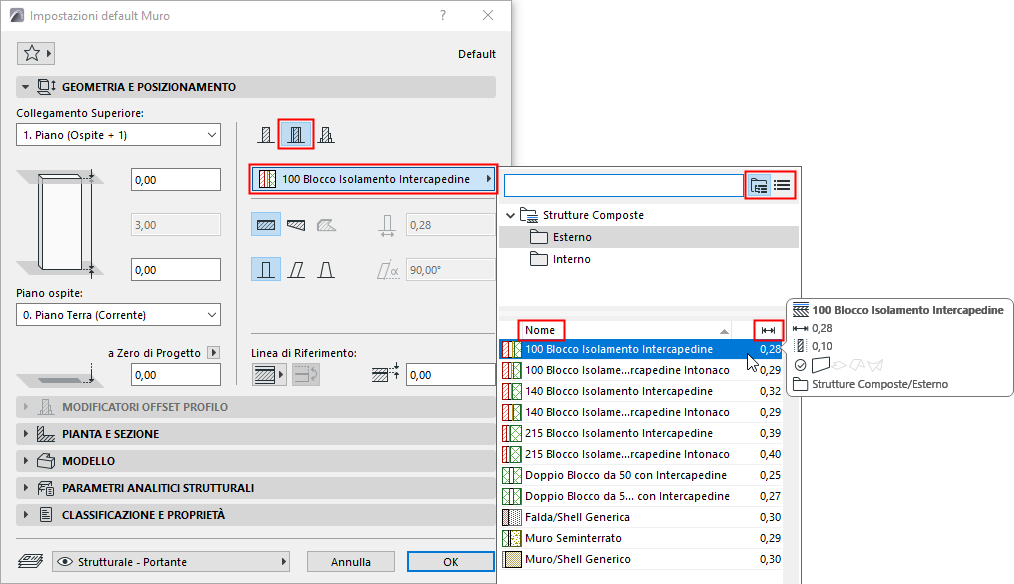
Task: Select the Interno folder
Action: pyautogui.click(x=649, y=259)
